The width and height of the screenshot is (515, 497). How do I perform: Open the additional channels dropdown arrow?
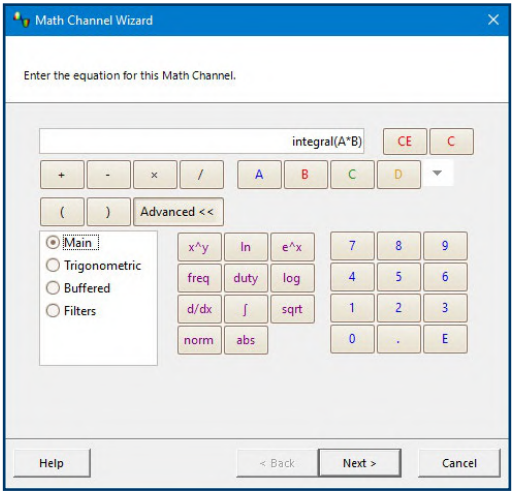[x=437, y=173]
